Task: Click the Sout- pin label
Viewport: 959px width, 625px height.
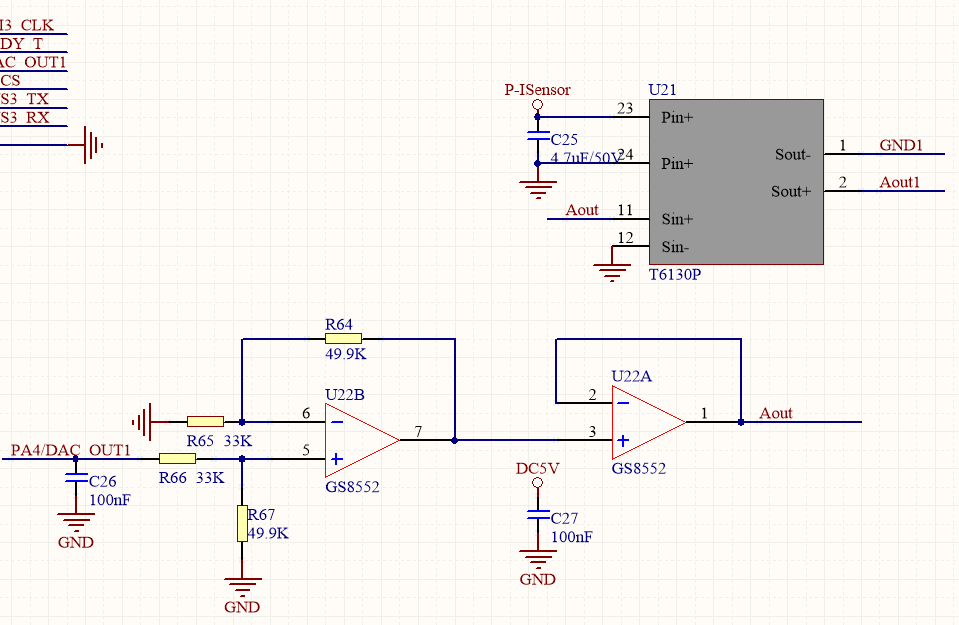Action: point(793,155)
